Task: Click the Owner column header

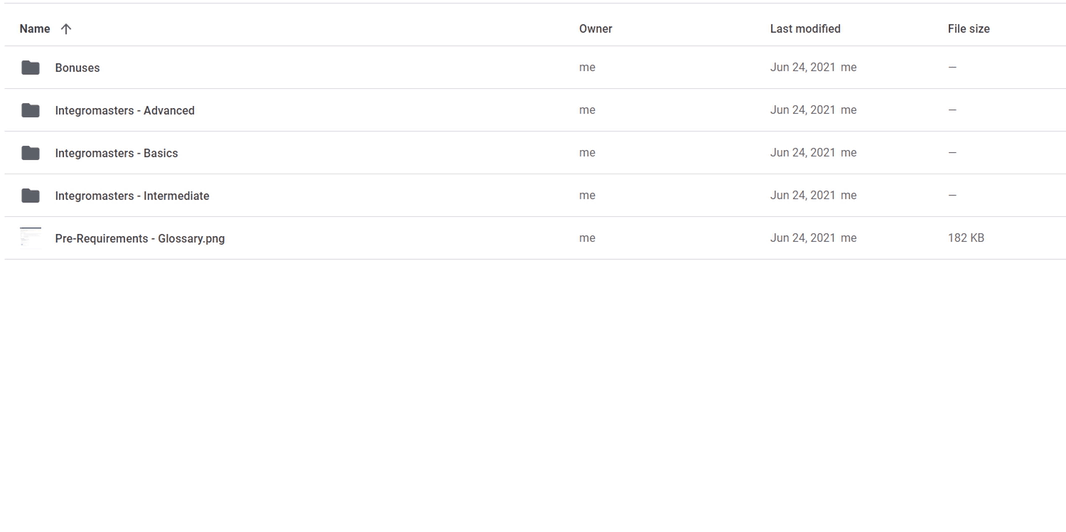Action: point(596,29)
